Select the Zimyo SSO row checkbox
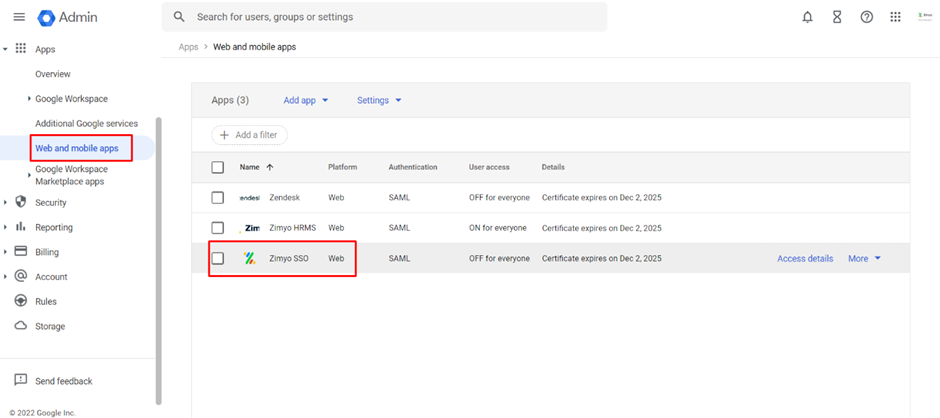Image resolution: width=940 pixels, height=418 pixels. (218, 258)
